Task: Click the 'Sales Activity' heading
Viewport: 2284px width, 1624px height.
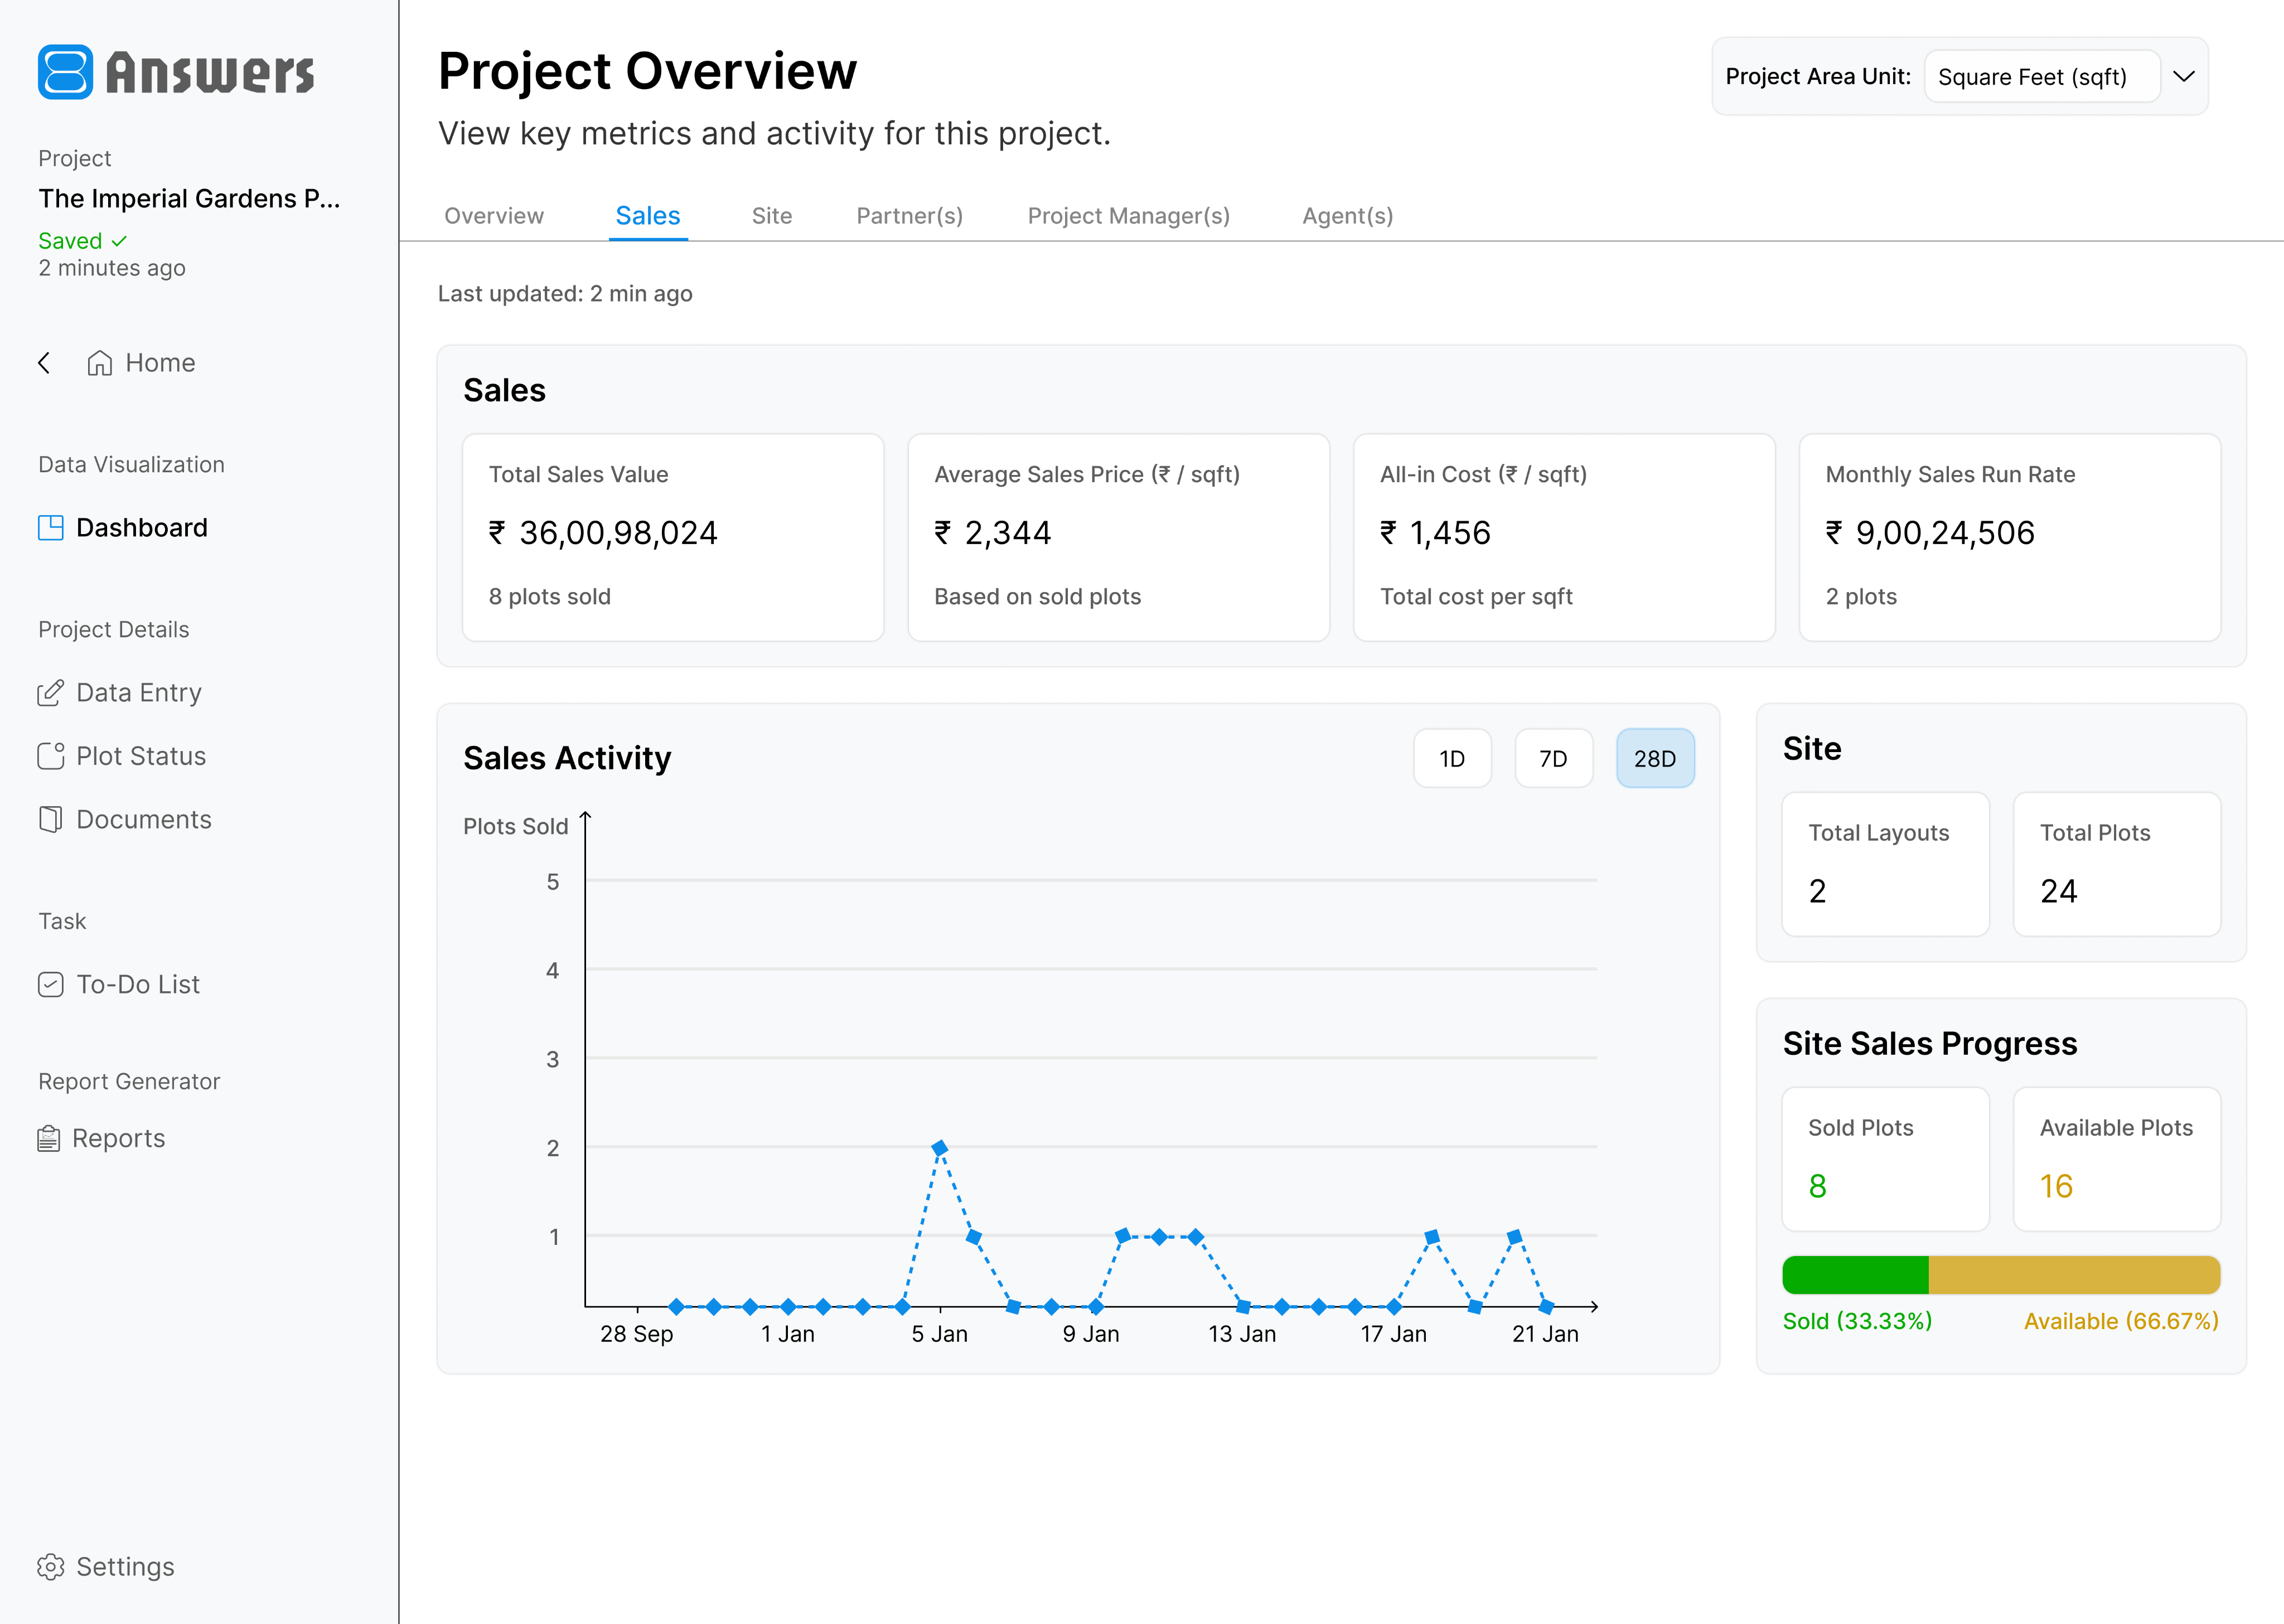Action: (x=567, y=758)
